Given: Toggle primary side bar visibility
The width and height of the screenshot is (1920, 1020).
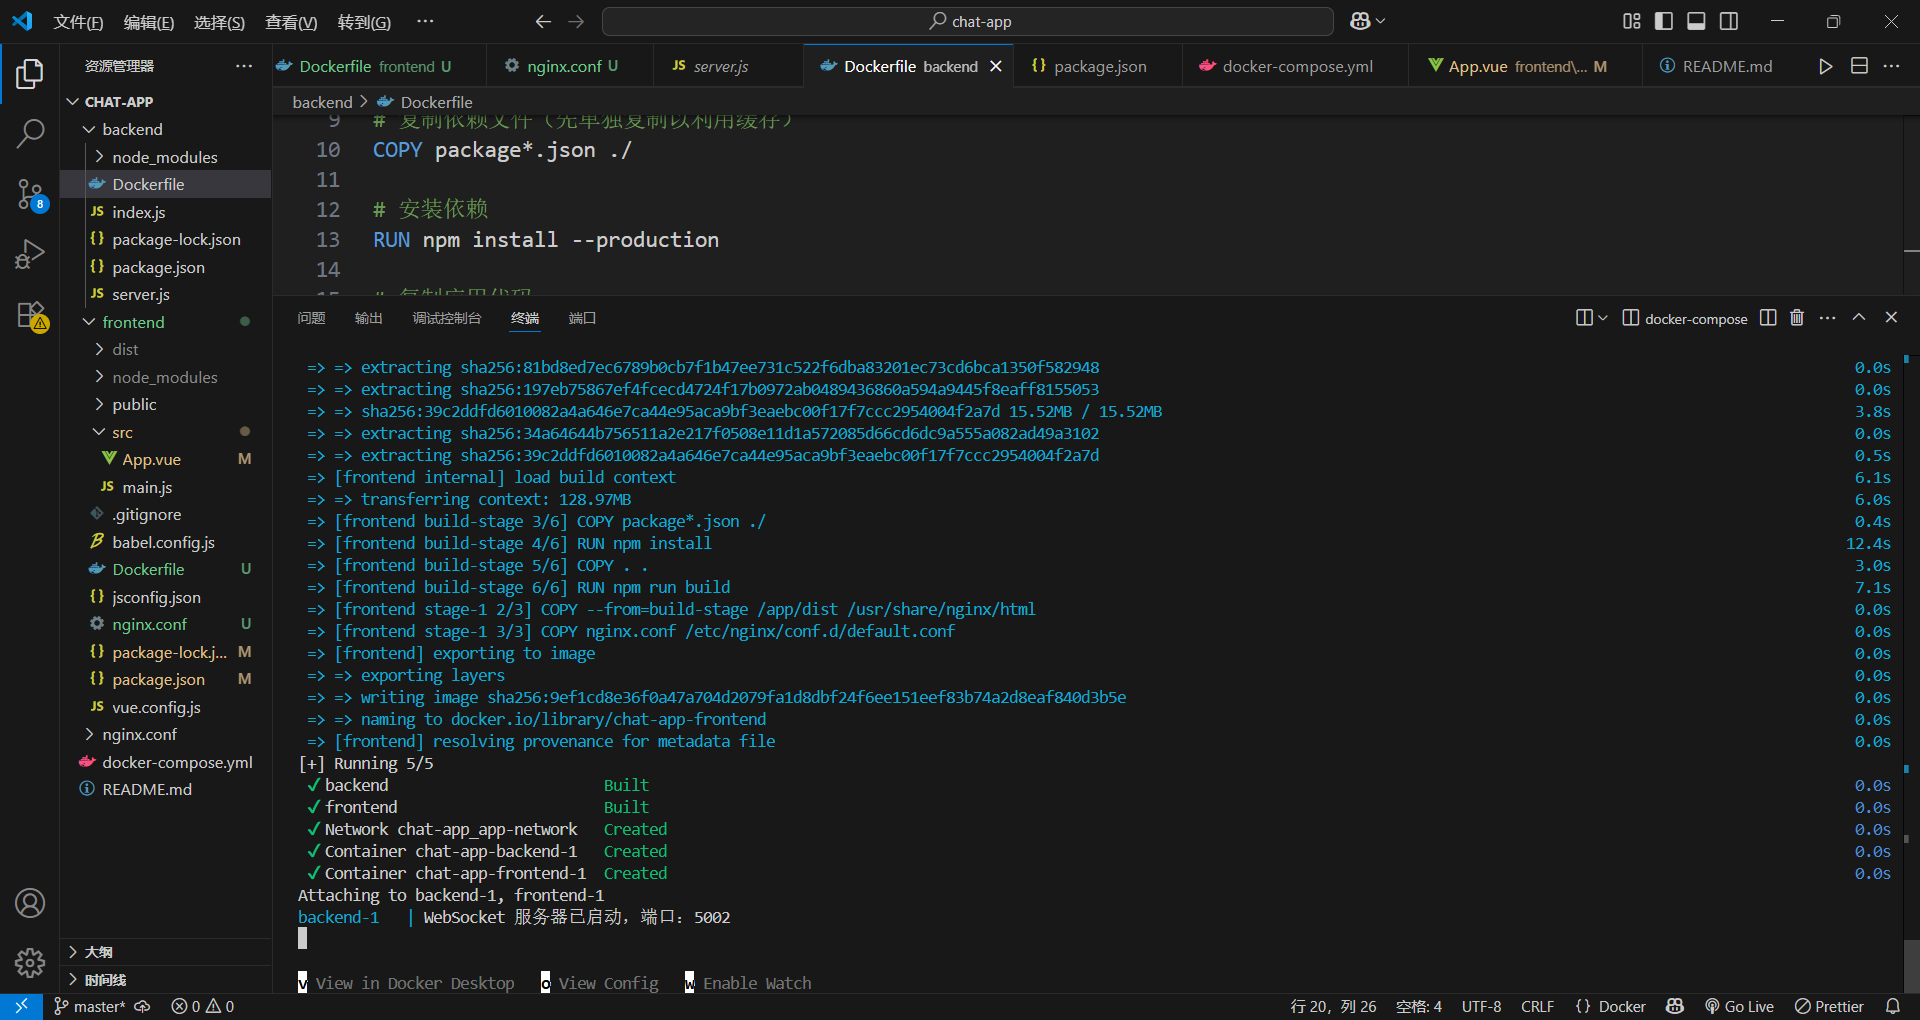Looking at the screenshot, I should pos(1664,21).
